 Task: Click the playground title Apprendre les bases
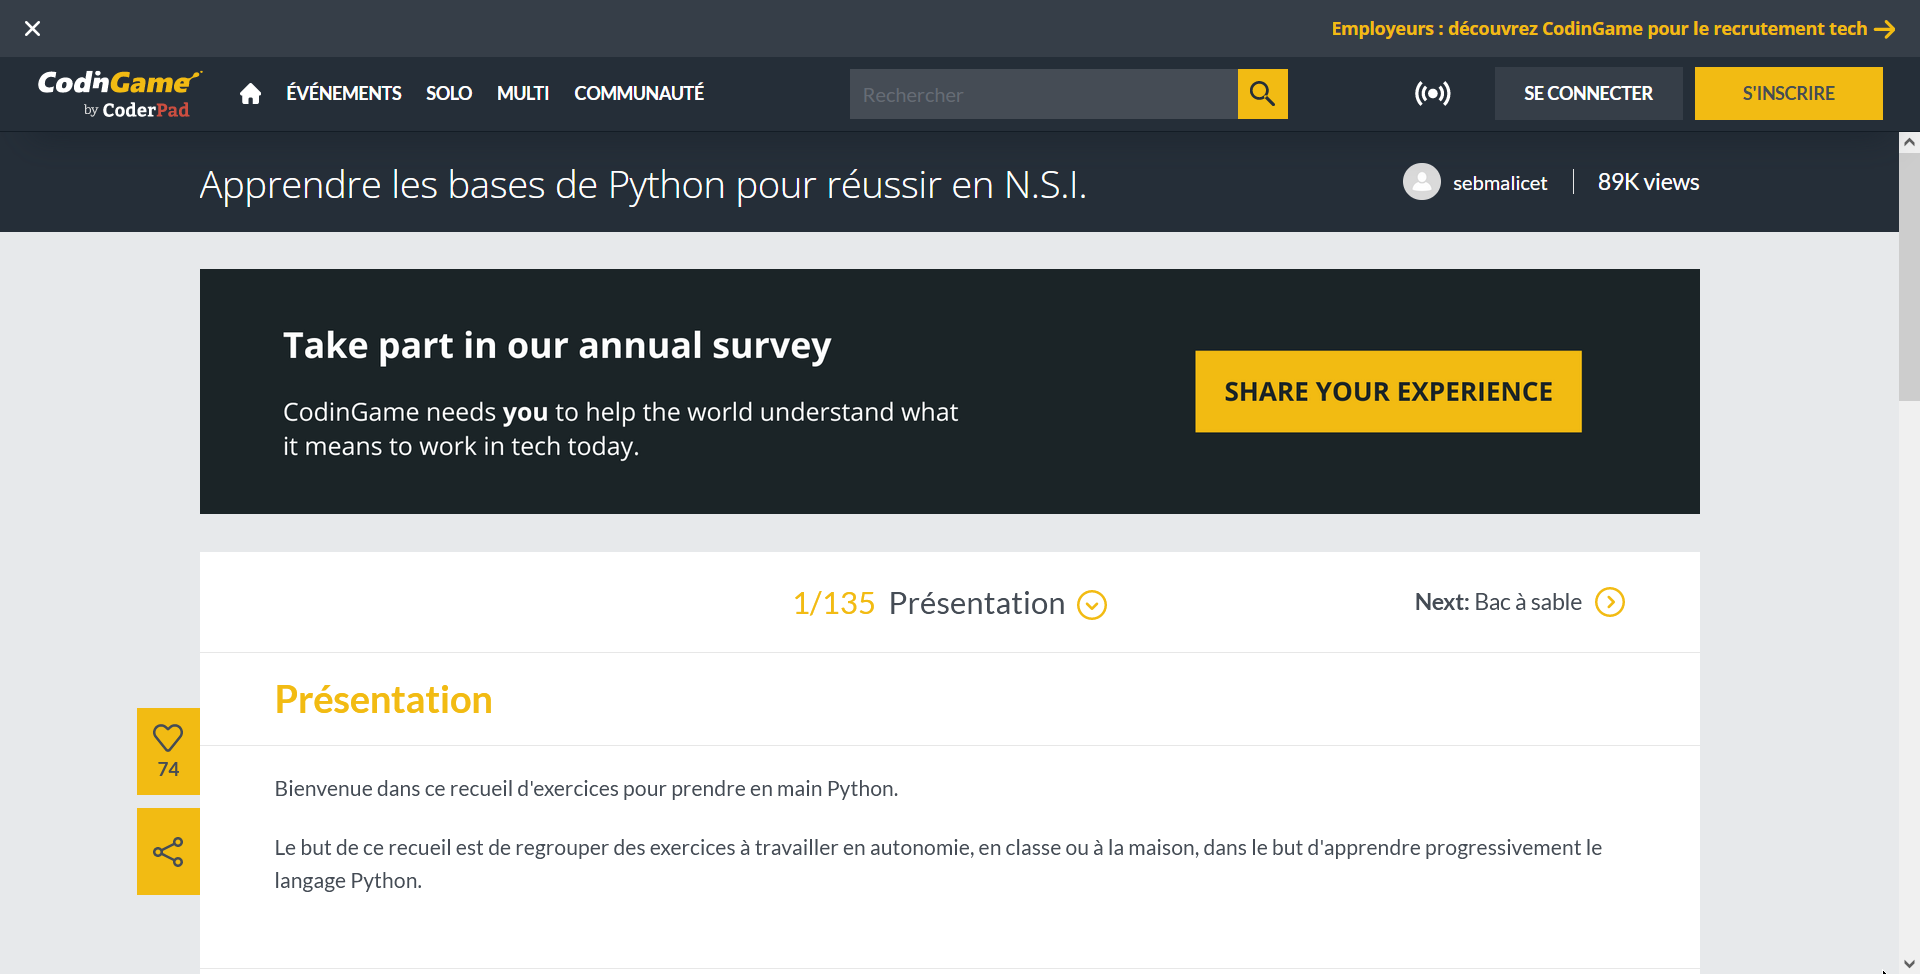643,185
